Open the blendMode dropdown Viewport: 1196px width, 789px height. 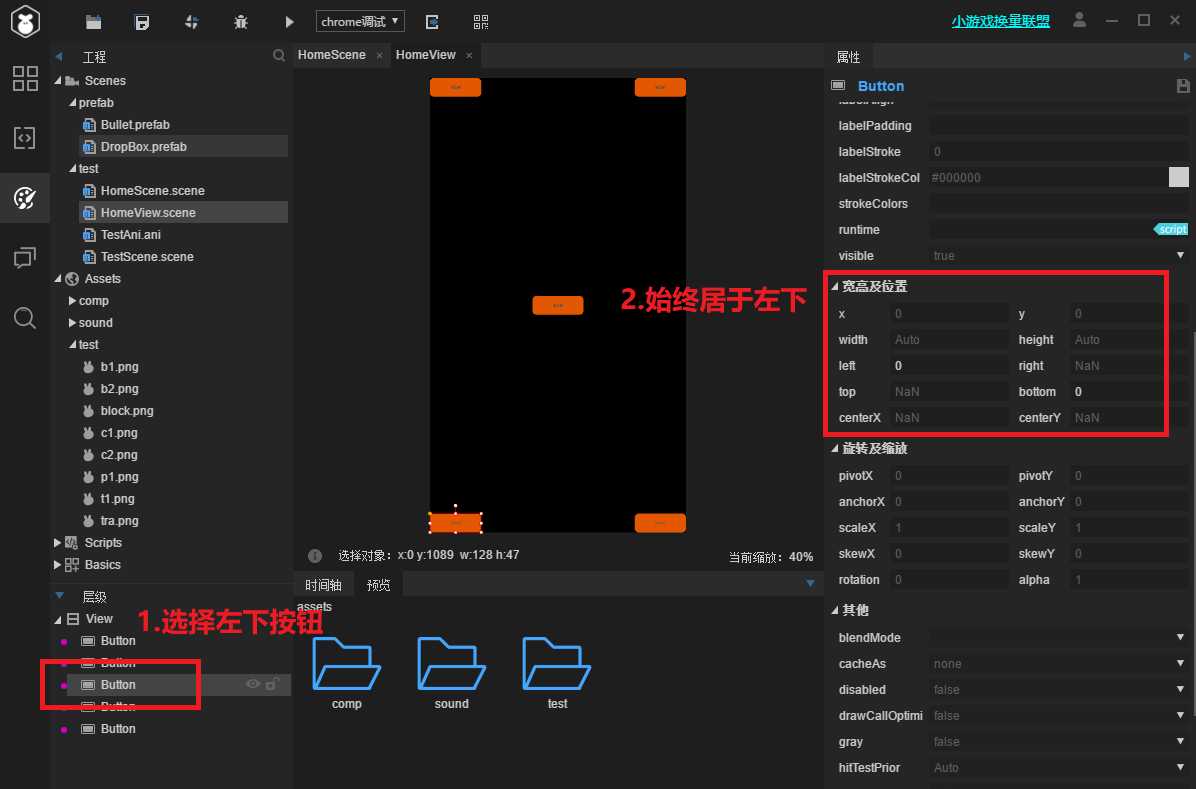pyautogui.click(x=1058, y=638)
